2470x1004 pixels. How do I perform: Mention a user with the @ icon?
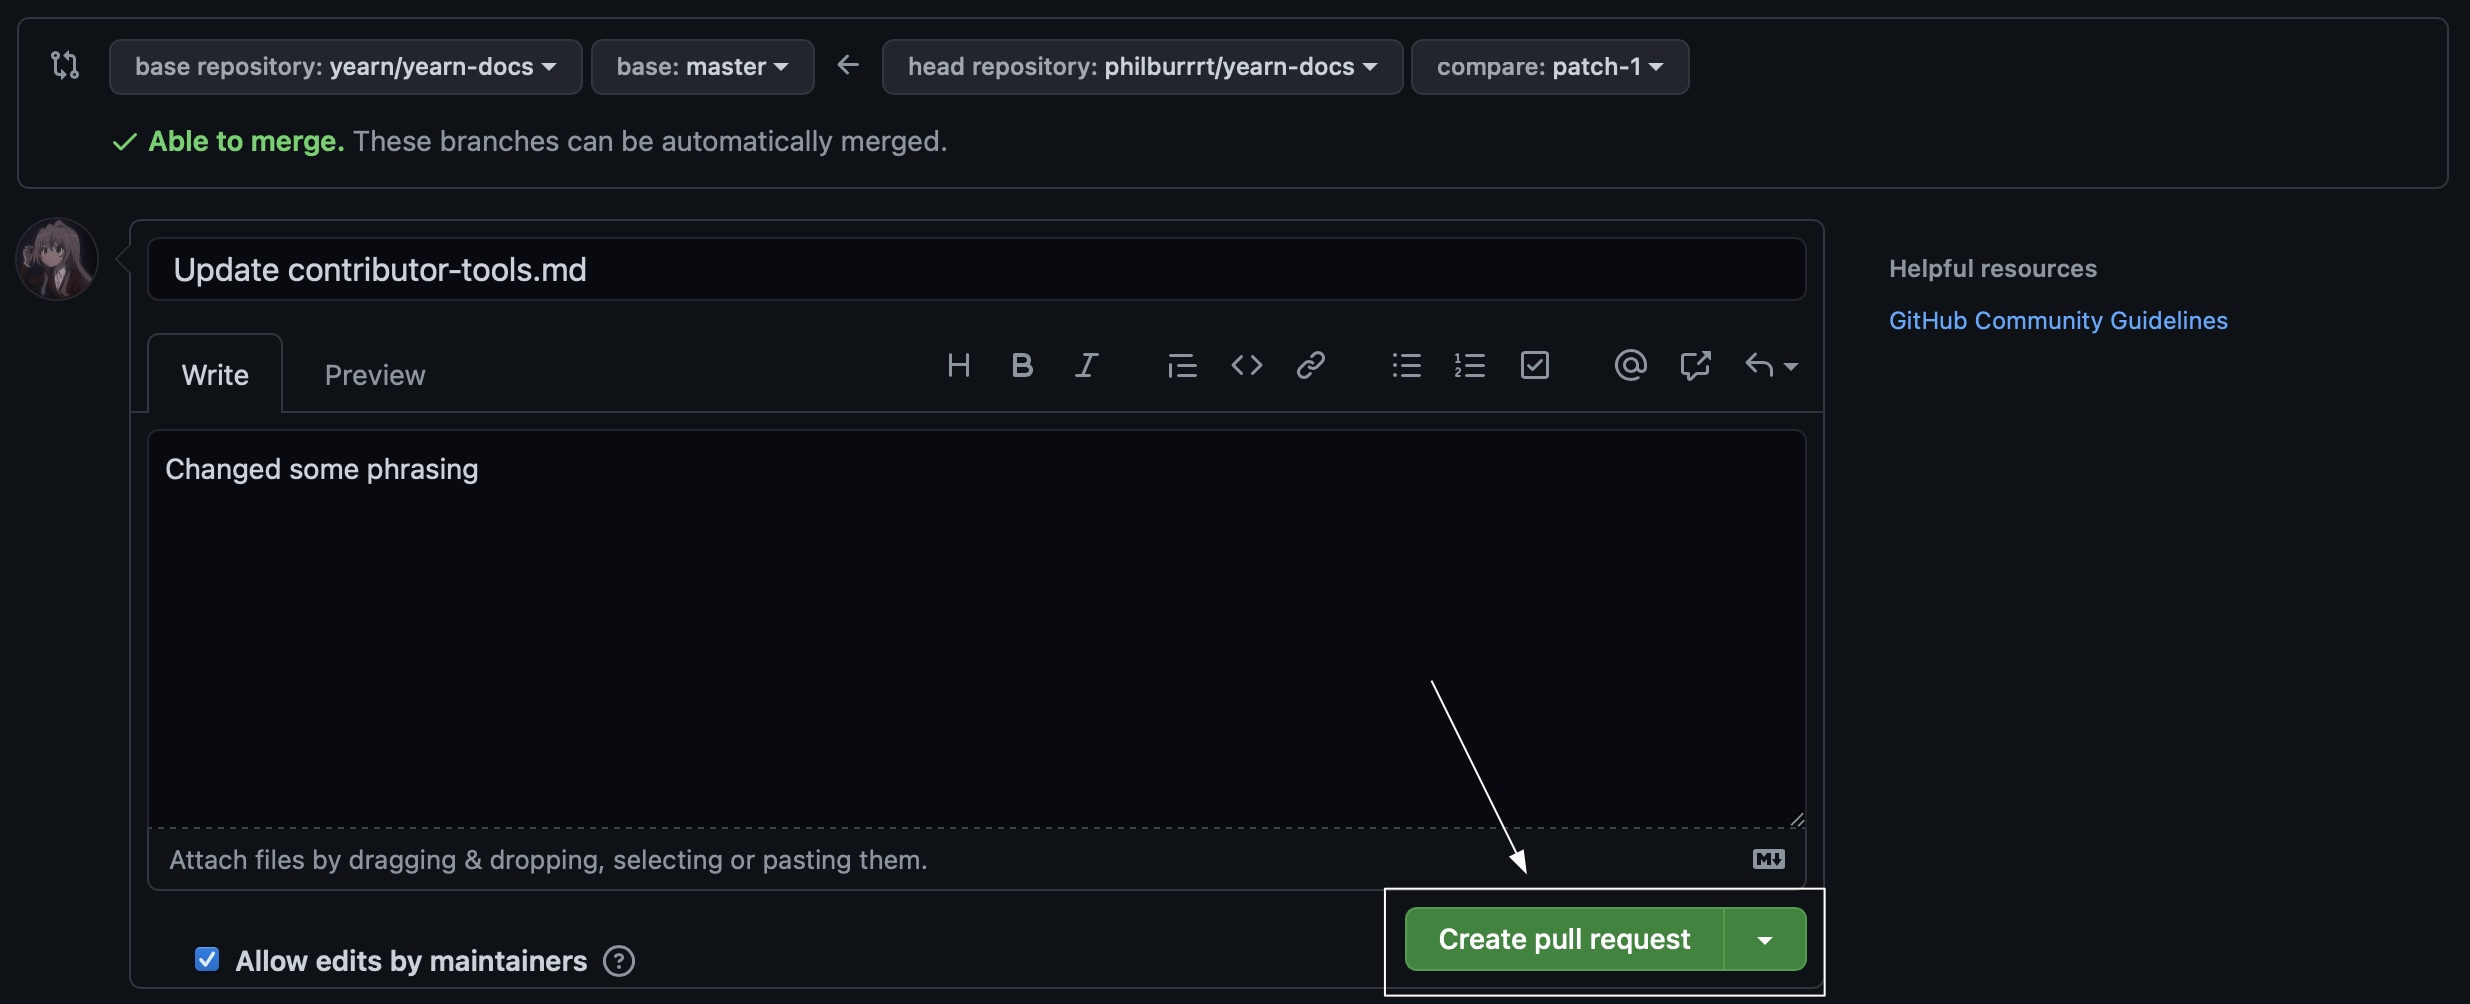point(1630,366)
